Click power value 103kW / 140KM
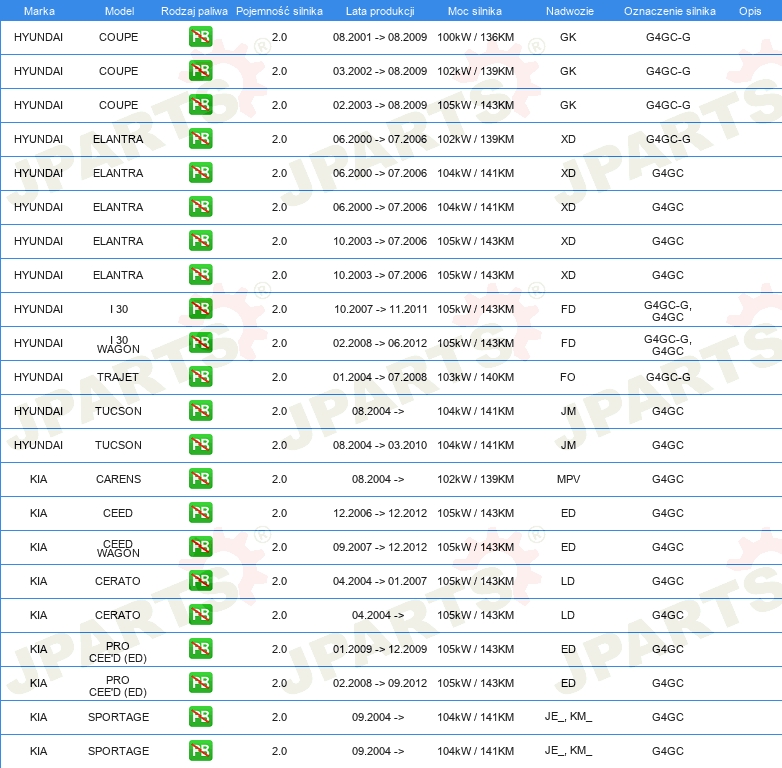This screenshot has width=782, height=768. pos(475,377)
